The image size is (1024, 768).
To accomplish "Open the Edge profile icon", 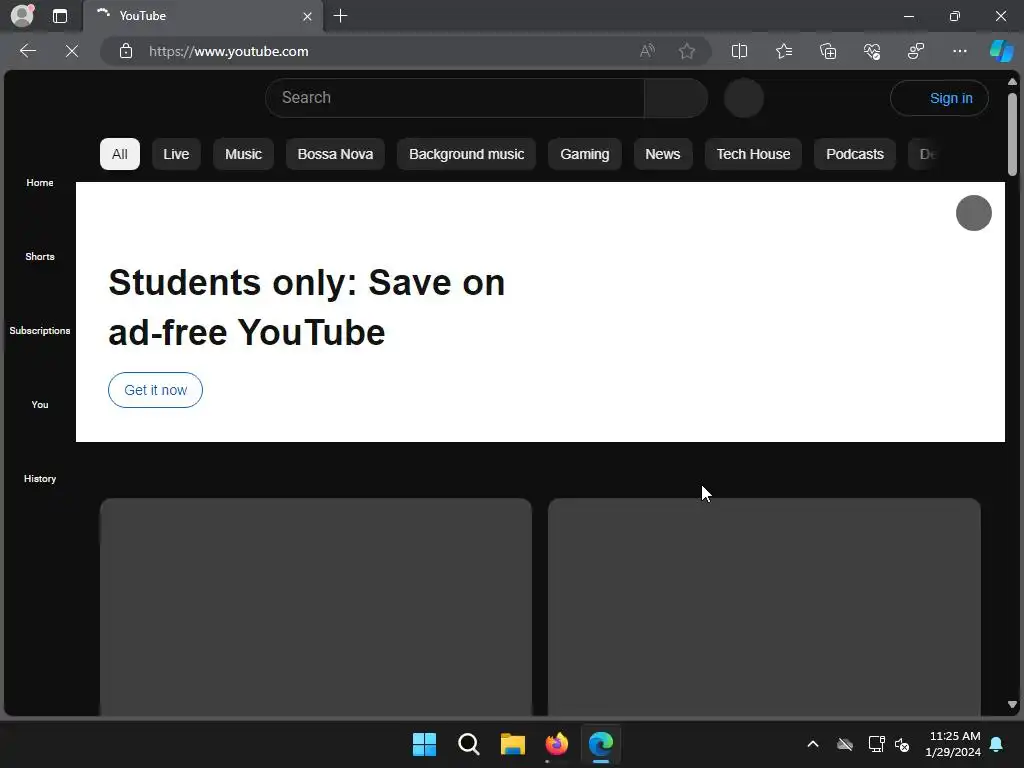I will click(x=22, y=16).
